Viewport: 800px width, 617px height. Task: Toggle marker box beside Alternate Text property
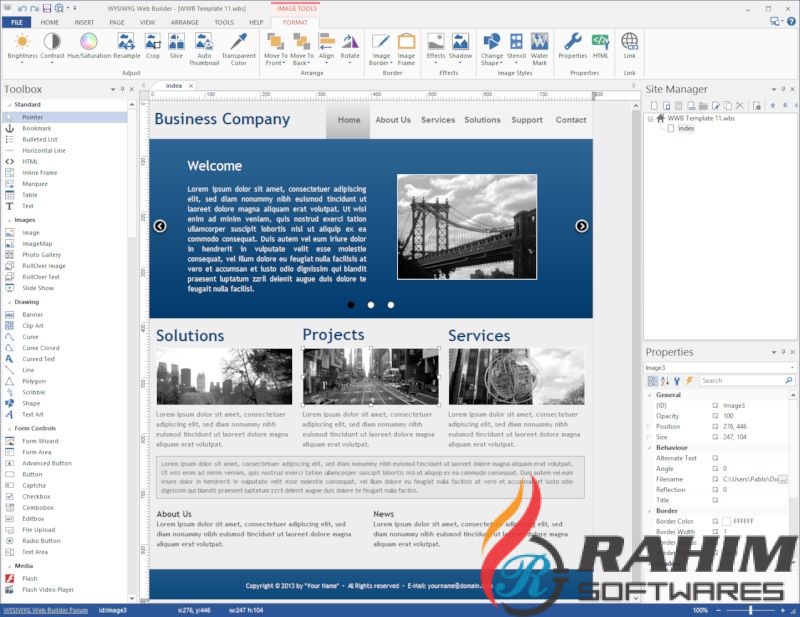click(715, 458)
